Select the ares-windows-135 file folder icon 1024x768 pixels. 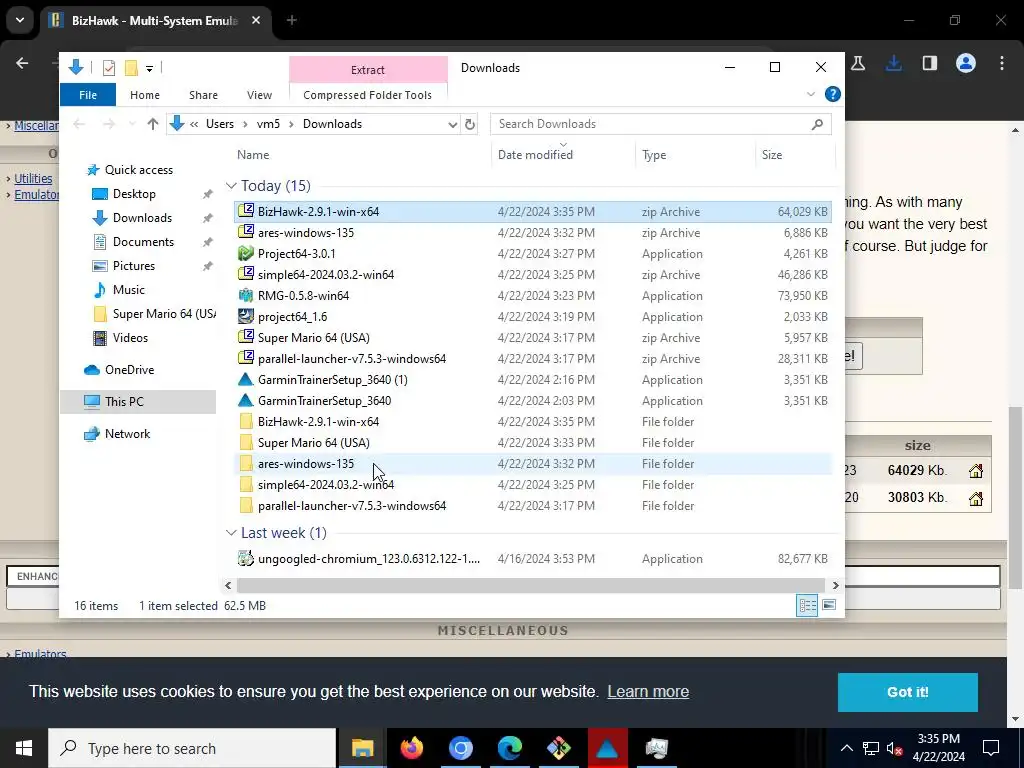click(246, 464)
